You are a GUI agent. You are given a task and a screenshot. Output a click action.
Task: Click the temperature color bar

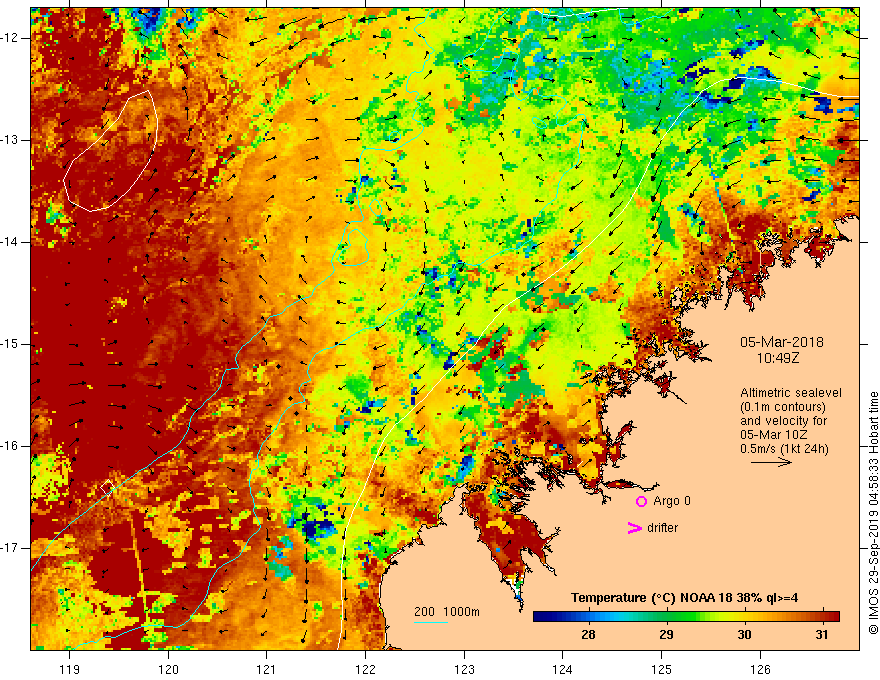pos(686,617)
